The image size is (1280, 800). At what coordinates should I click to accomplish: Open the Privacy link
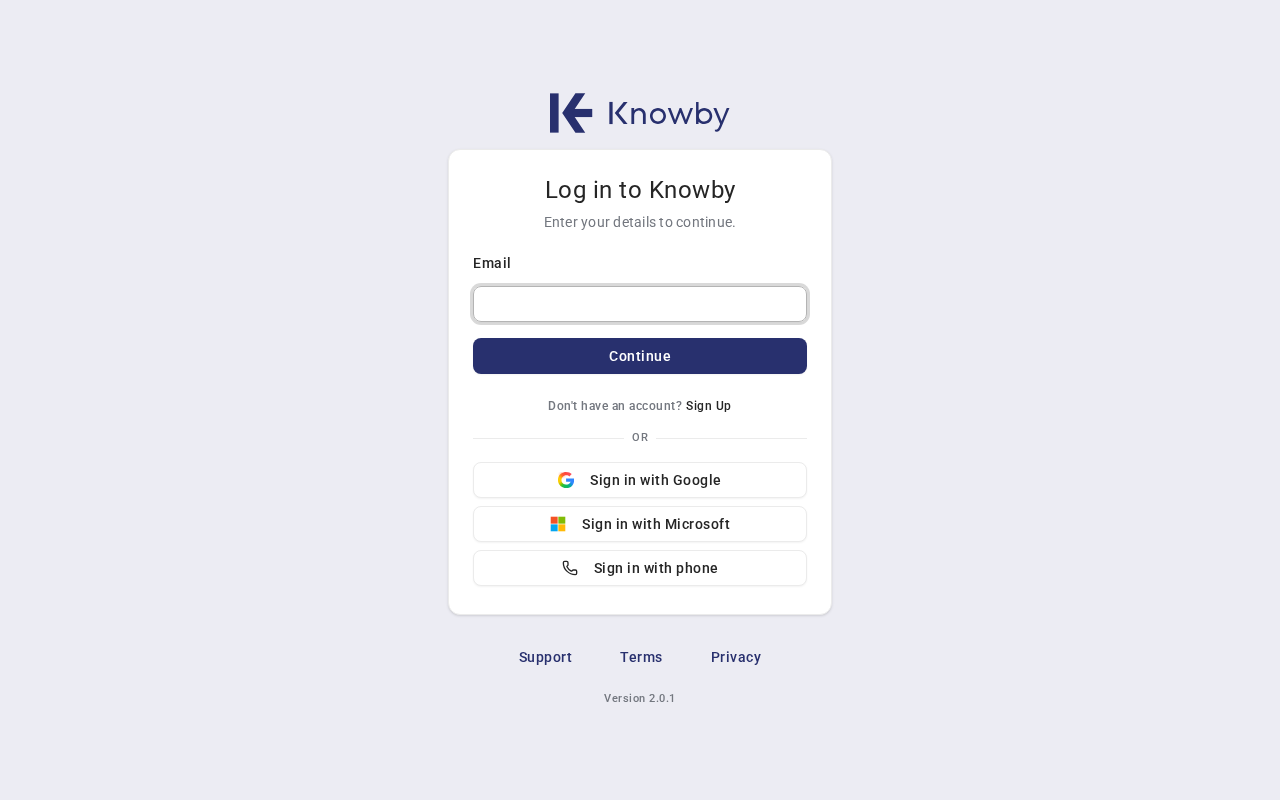click(x=736, y=657)
